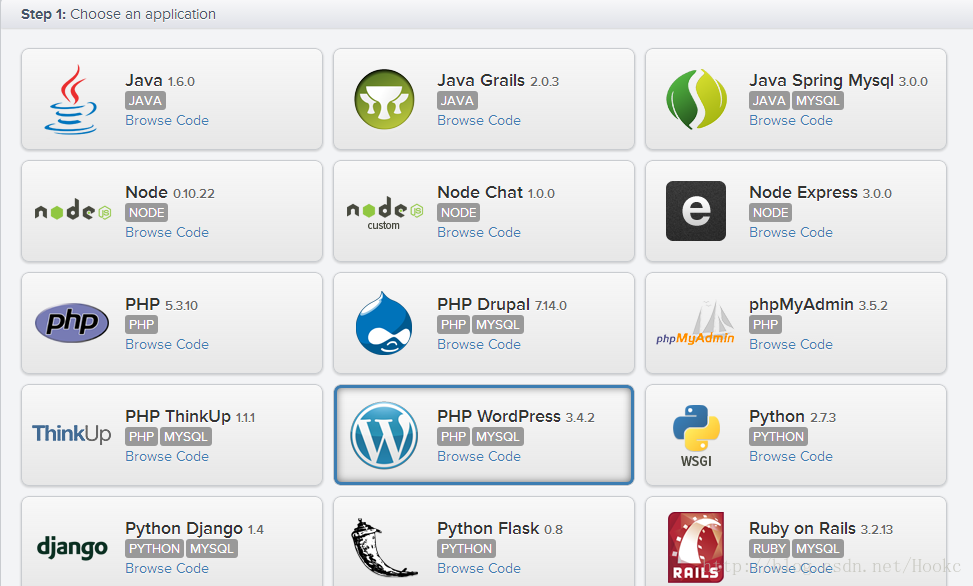Viewport: 973px width, 586px height.
Task: Click PHP tag under PHP Drupal
Action: [x=454, y=324]
